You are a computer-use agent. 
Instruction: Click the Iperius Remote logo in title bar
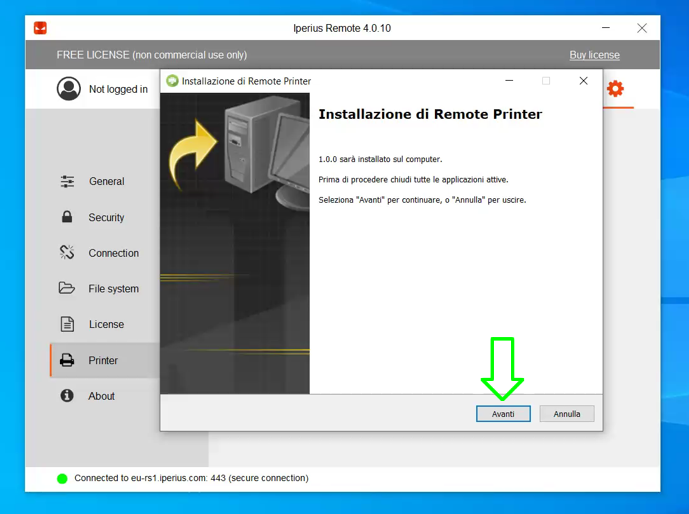[40, 28]
